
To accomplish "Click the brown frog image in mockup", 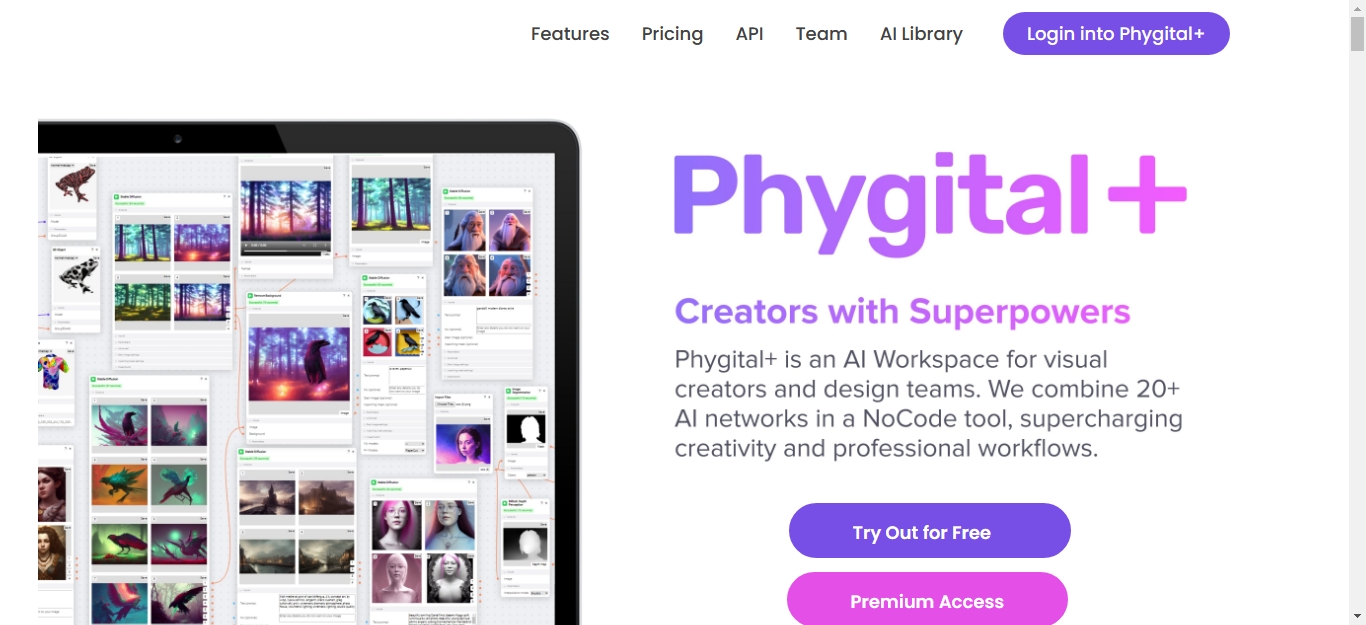I will pos(75,183).
